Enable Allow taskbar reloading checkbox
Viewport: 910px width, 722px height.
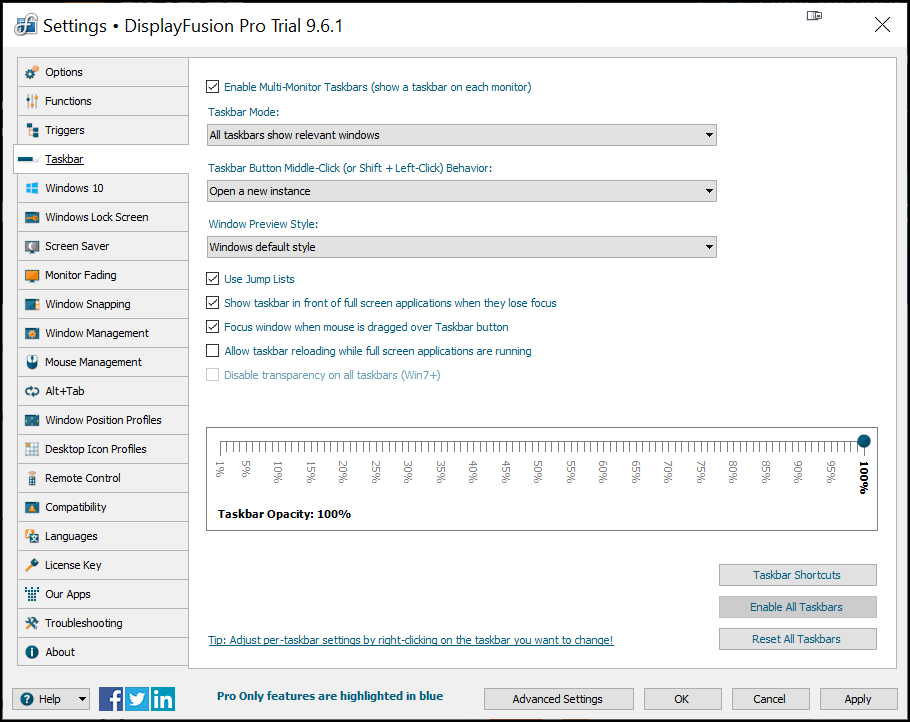(212, 351)
